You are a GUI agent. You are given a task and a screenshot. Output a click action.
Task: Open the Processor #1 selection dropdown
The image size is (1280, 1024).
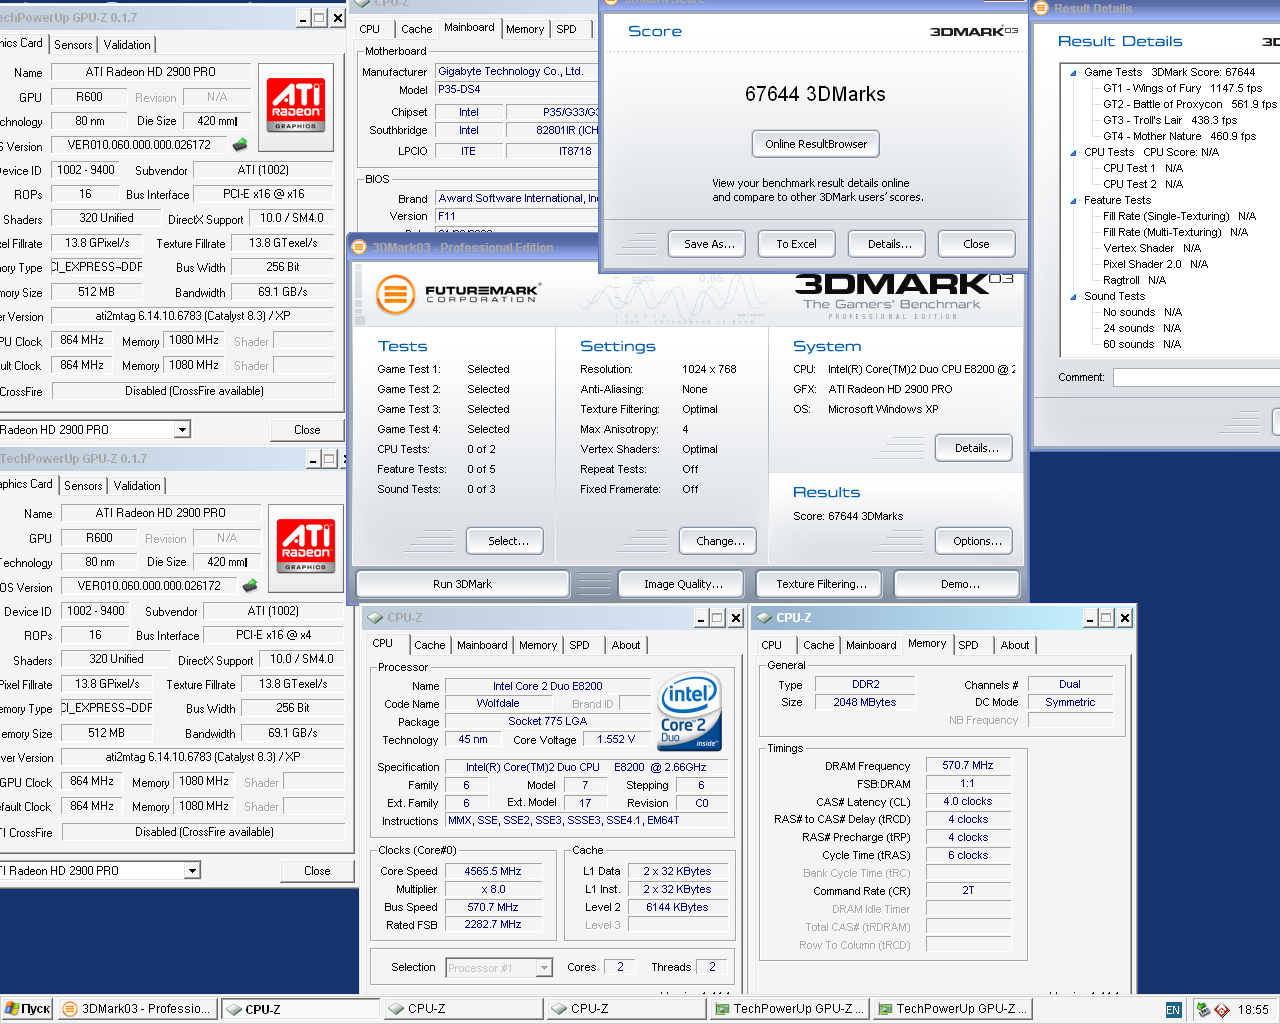(544, 968)
